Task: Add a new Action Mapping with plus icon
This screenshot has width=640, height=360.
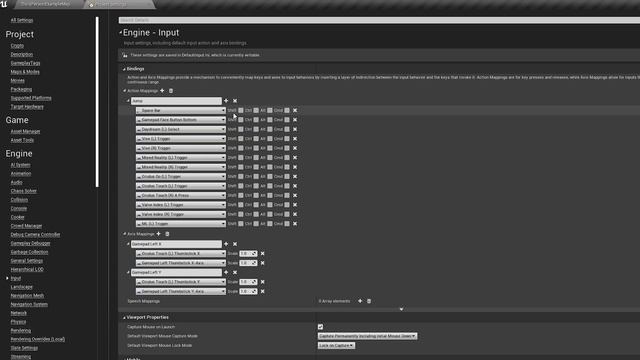Action: pyautogui.click(x=162, y=91)
